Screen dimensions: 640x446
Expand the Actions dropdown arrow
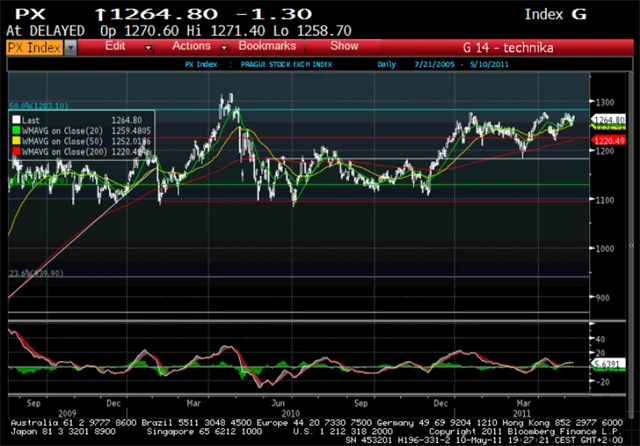(x=224, y=48)
